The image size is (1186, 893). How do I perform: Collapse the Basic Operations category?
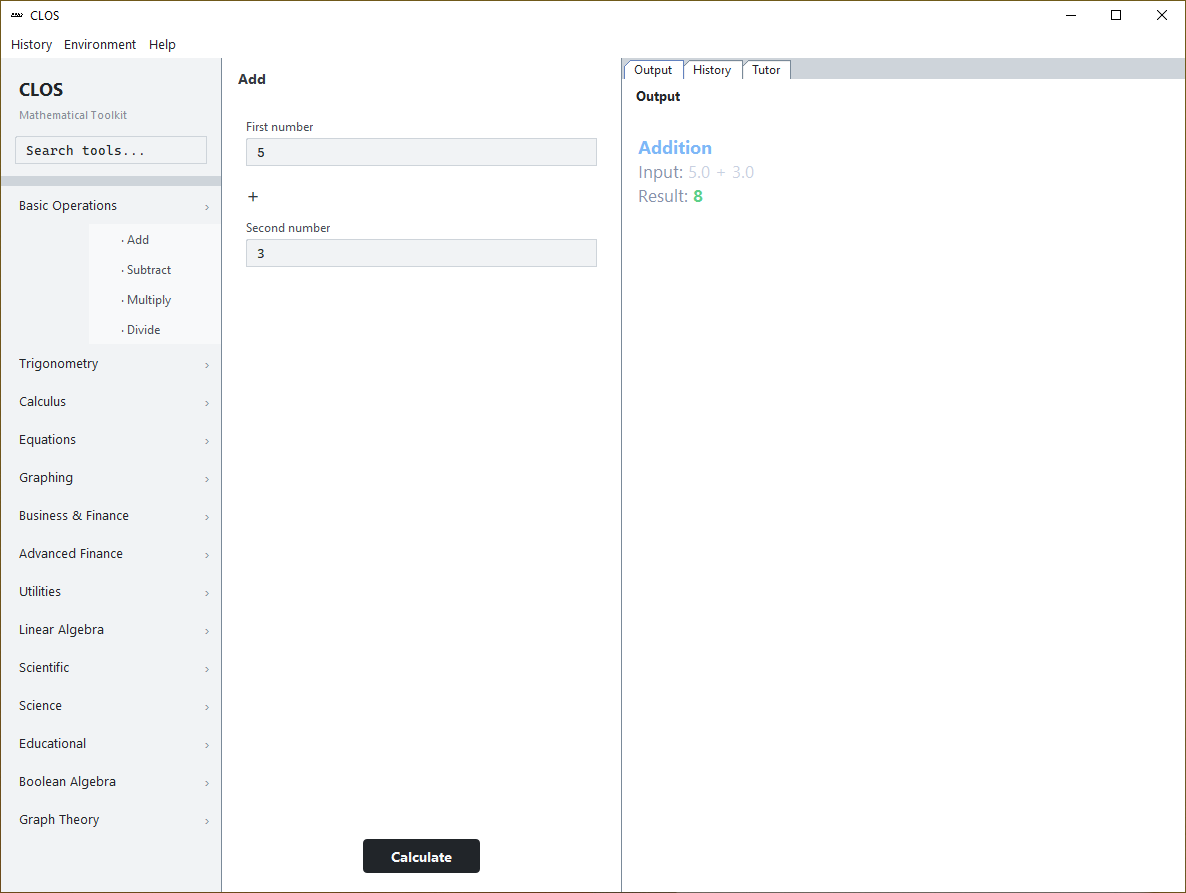(x=112, y=206)
